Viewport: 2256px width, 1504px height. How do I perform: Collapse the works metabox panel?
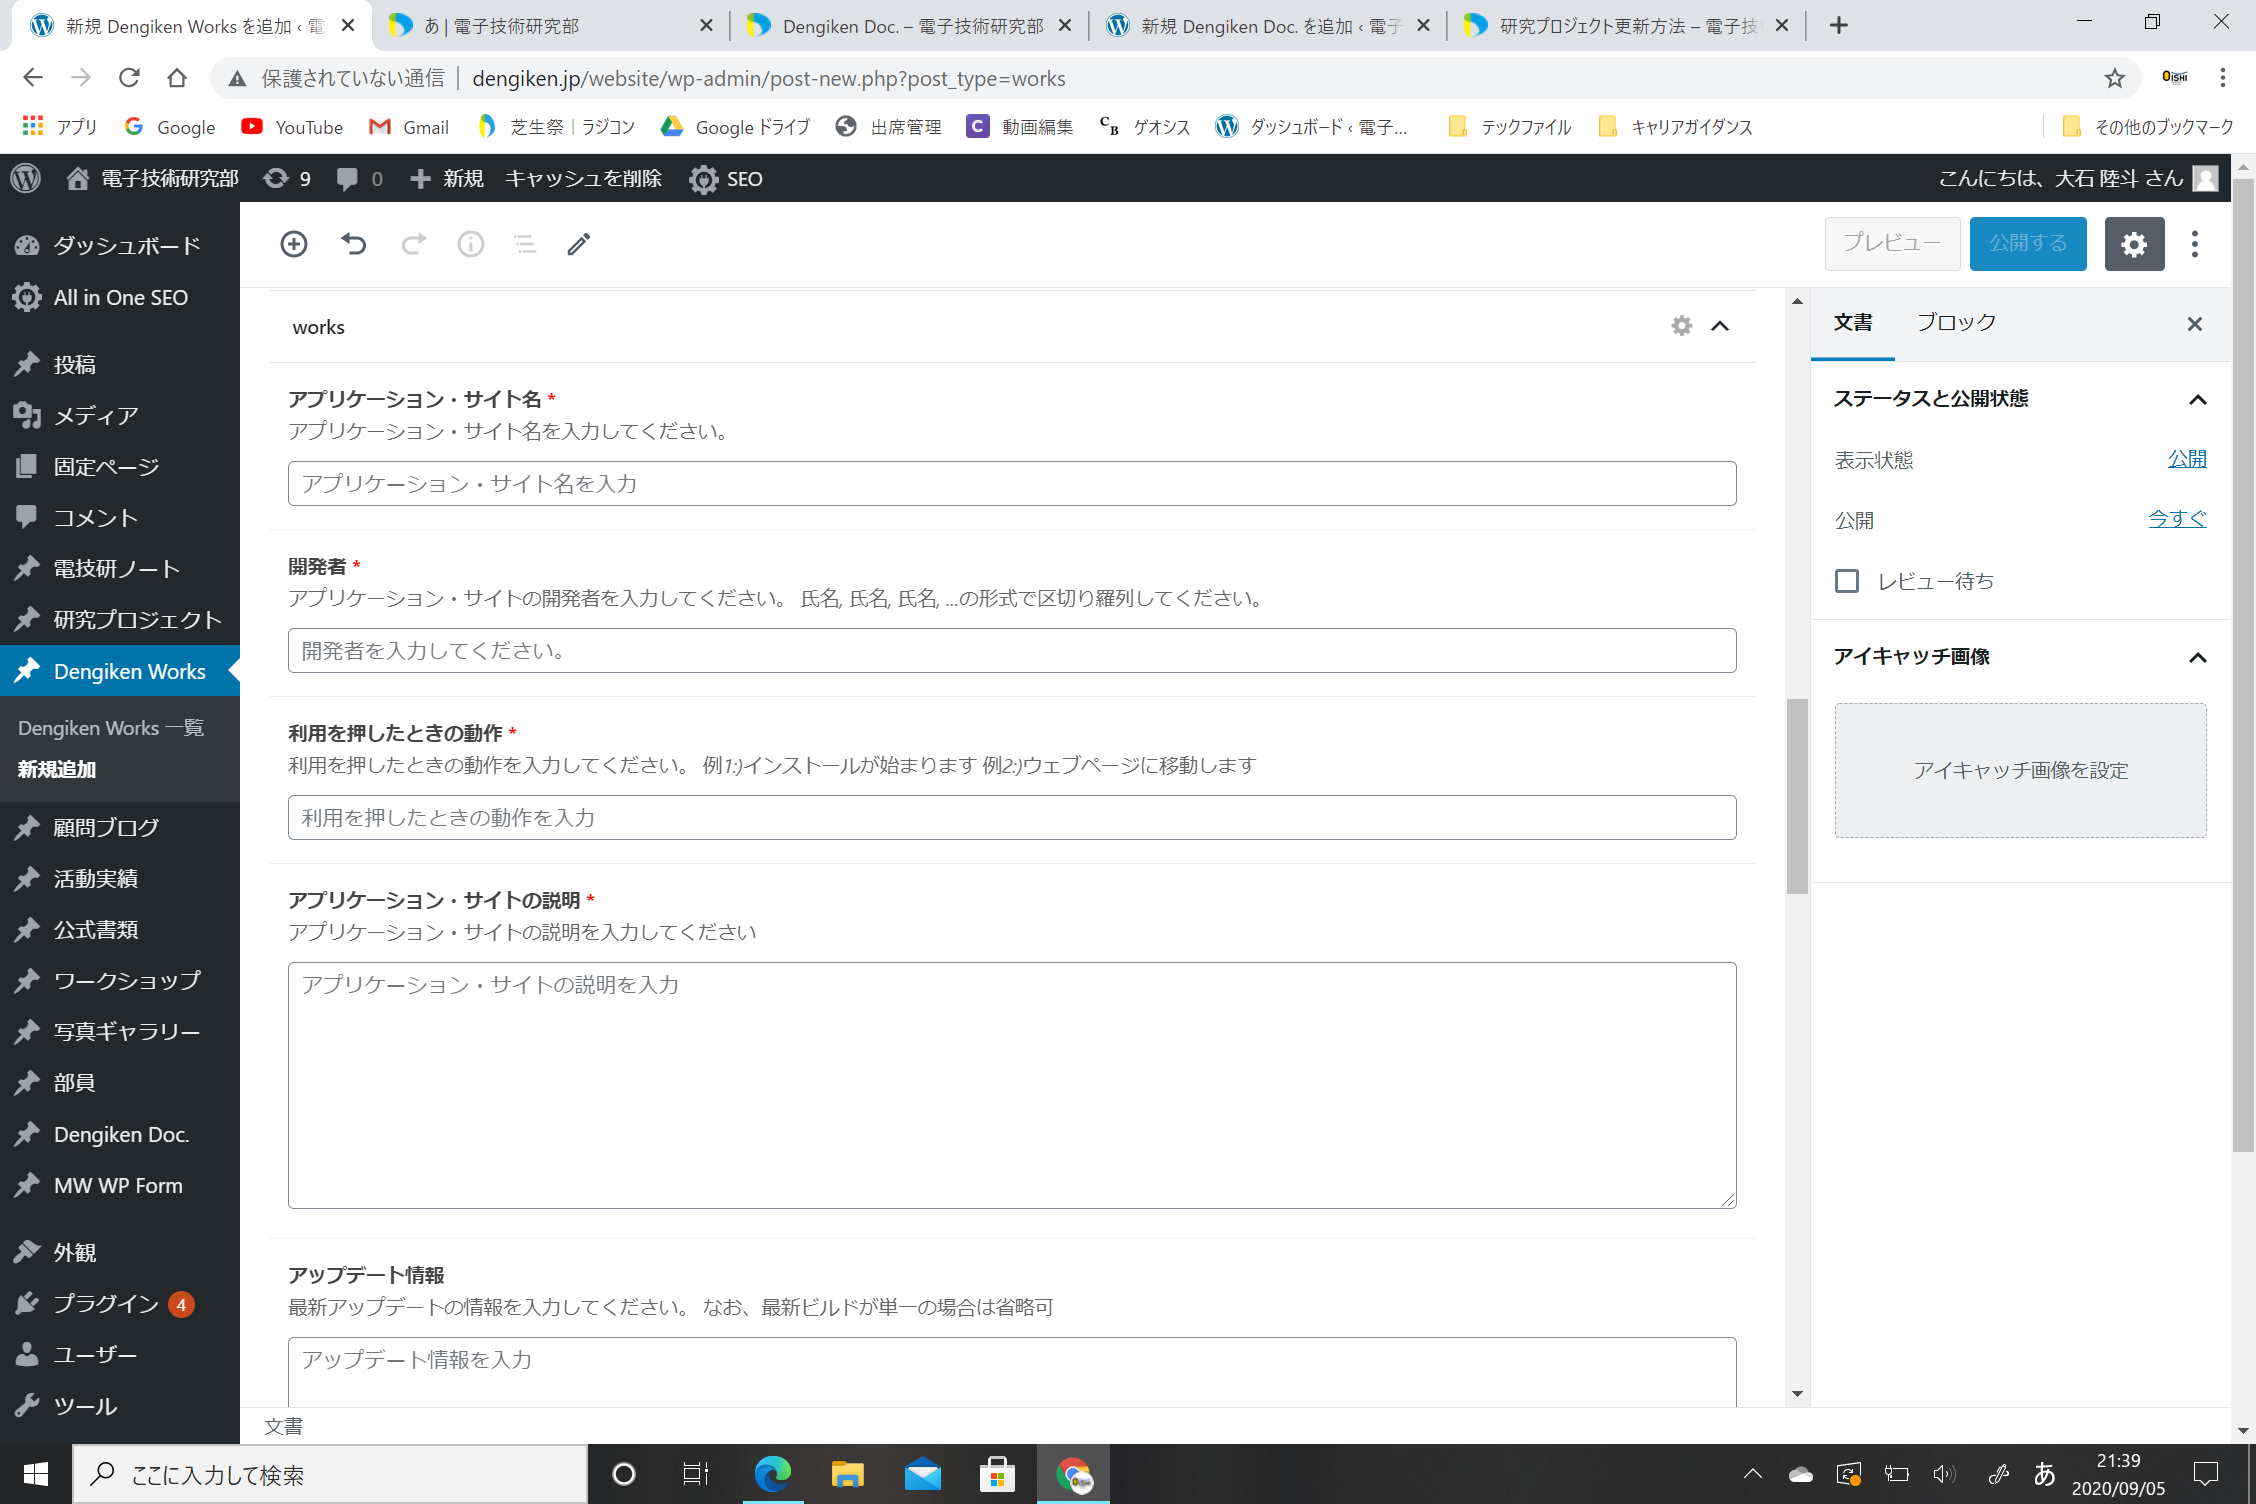pyautogui.click(x=1720, y=326)
